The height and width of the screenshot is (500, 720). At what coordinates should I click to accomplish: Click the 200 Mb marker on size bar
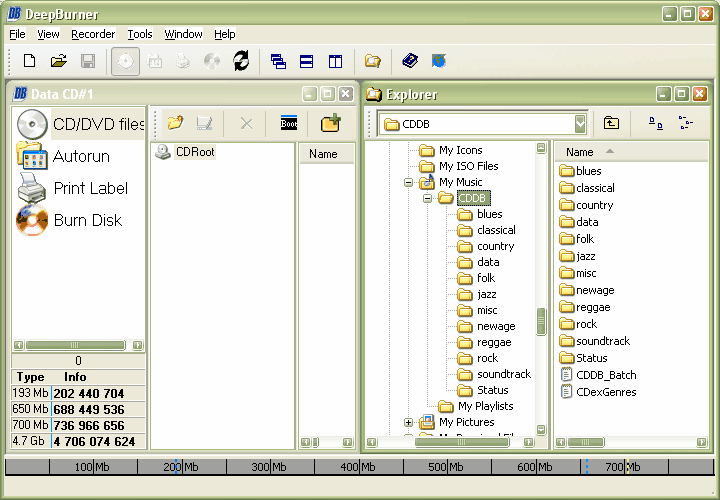[x=180, y=467]
